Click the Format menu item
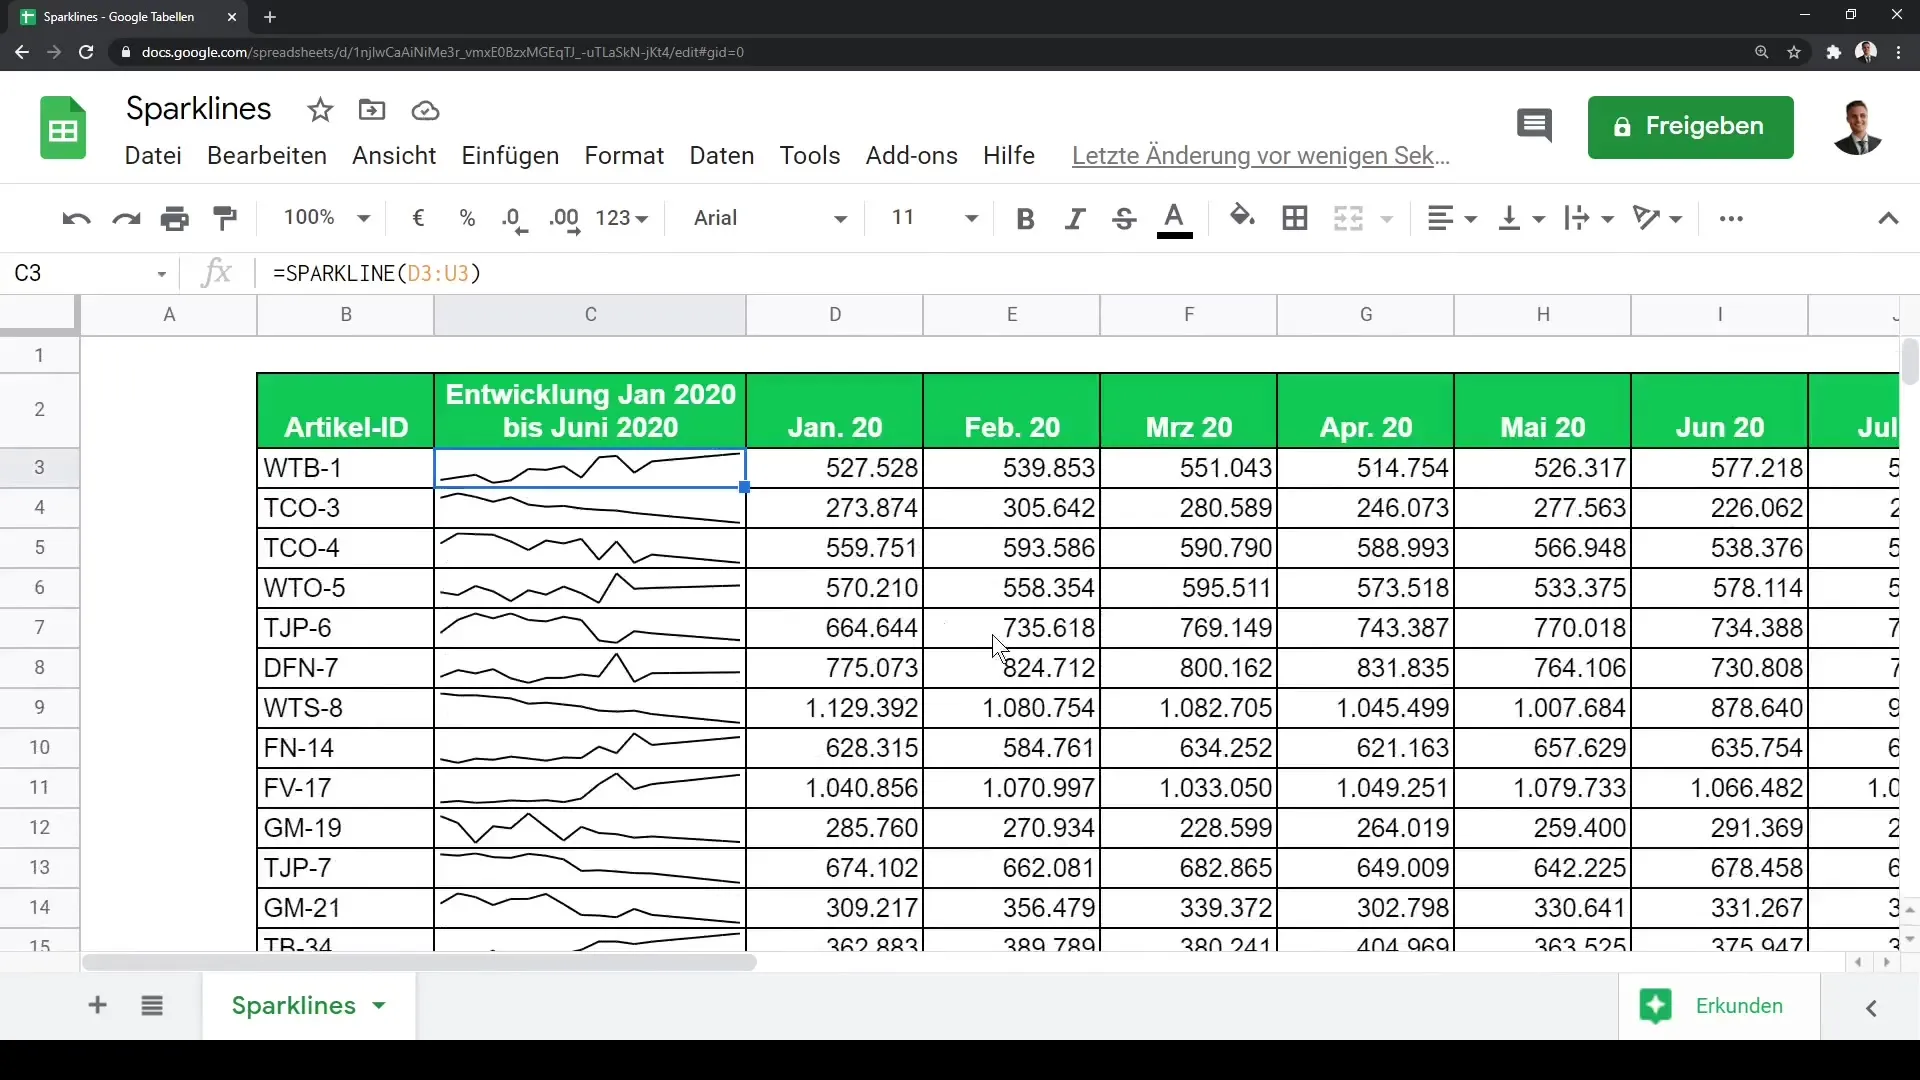The height and width of the screenshot is (1080, 1920). 624,156
